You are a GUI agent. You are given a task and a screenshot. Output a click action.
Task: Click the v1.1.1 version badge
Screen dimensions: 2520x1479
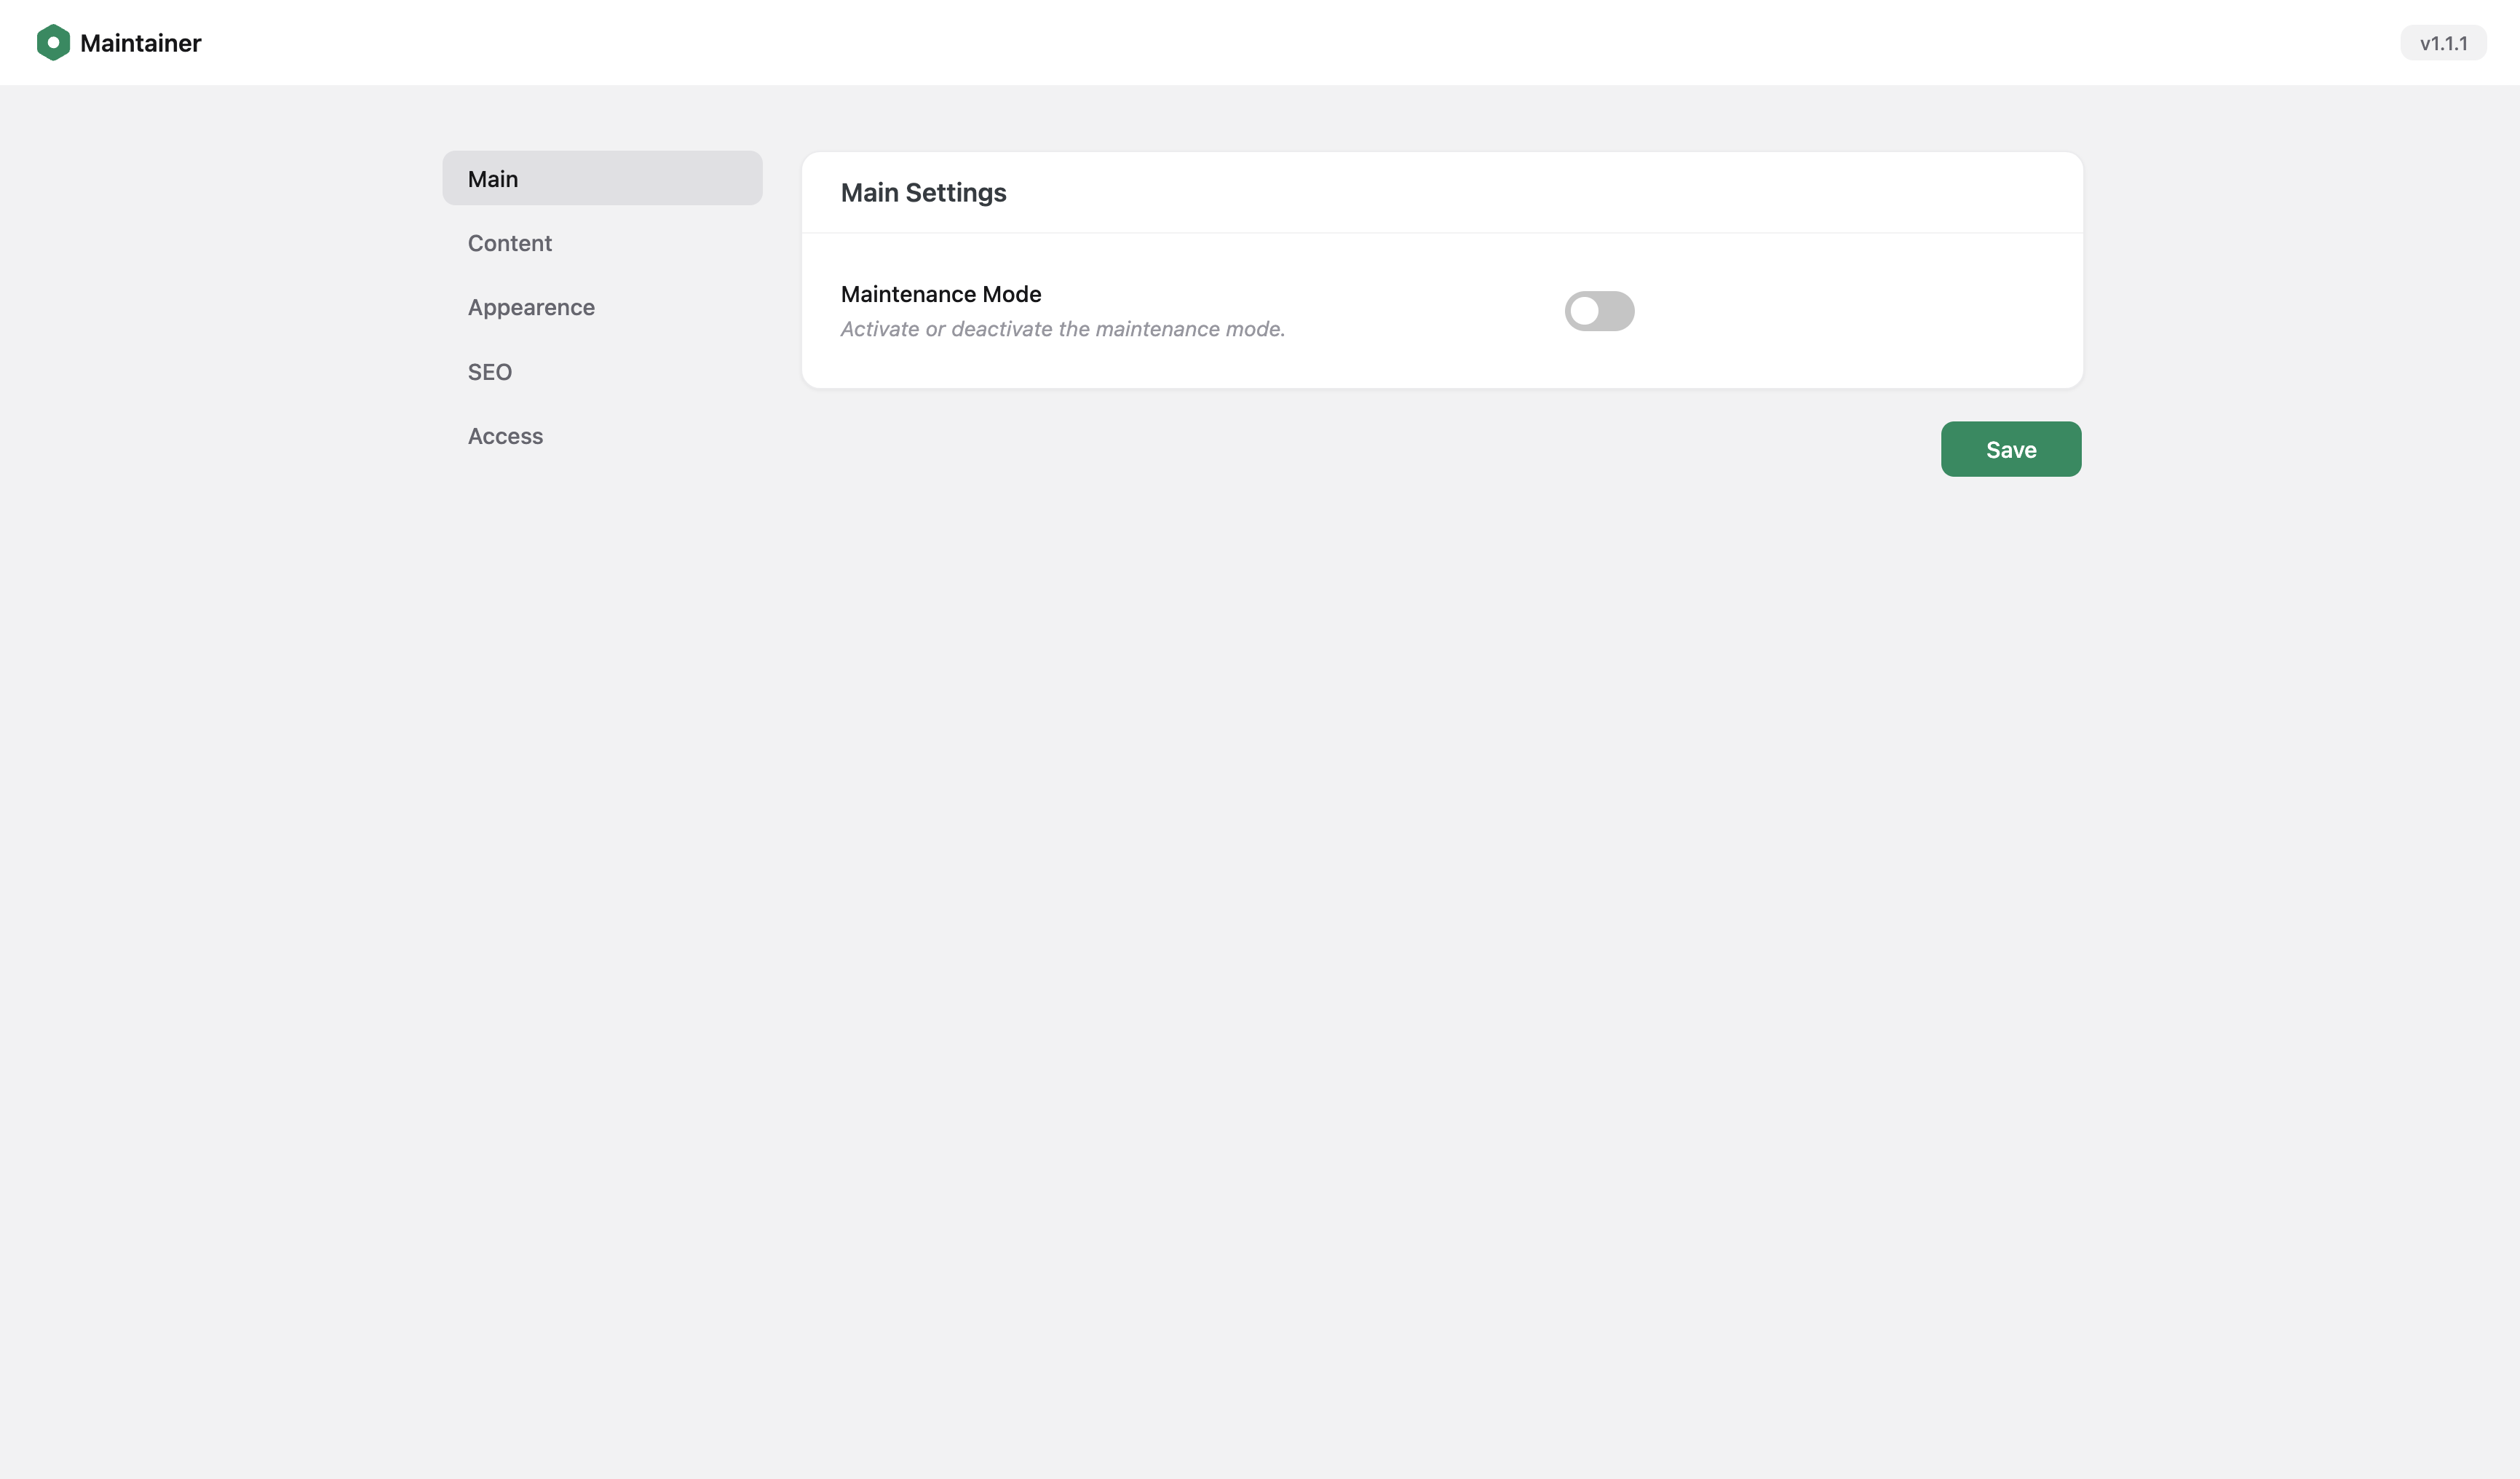click(2443, 43)
